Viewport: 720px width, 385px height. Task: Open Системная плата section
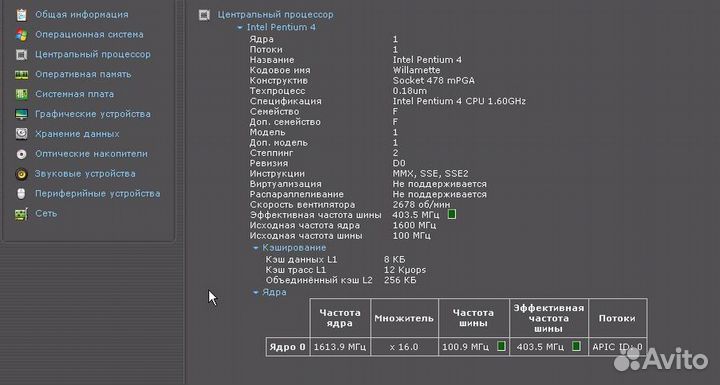[74, 94]
